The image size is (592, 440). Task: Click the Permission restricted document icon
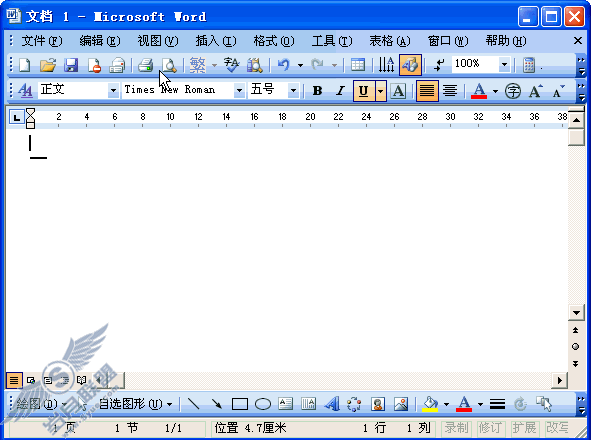94,65
